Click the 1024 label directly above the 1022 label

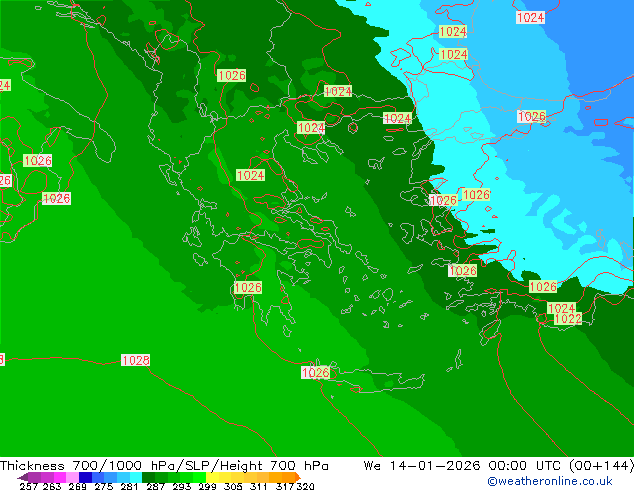pyautogui.click(x=561, y=308)
